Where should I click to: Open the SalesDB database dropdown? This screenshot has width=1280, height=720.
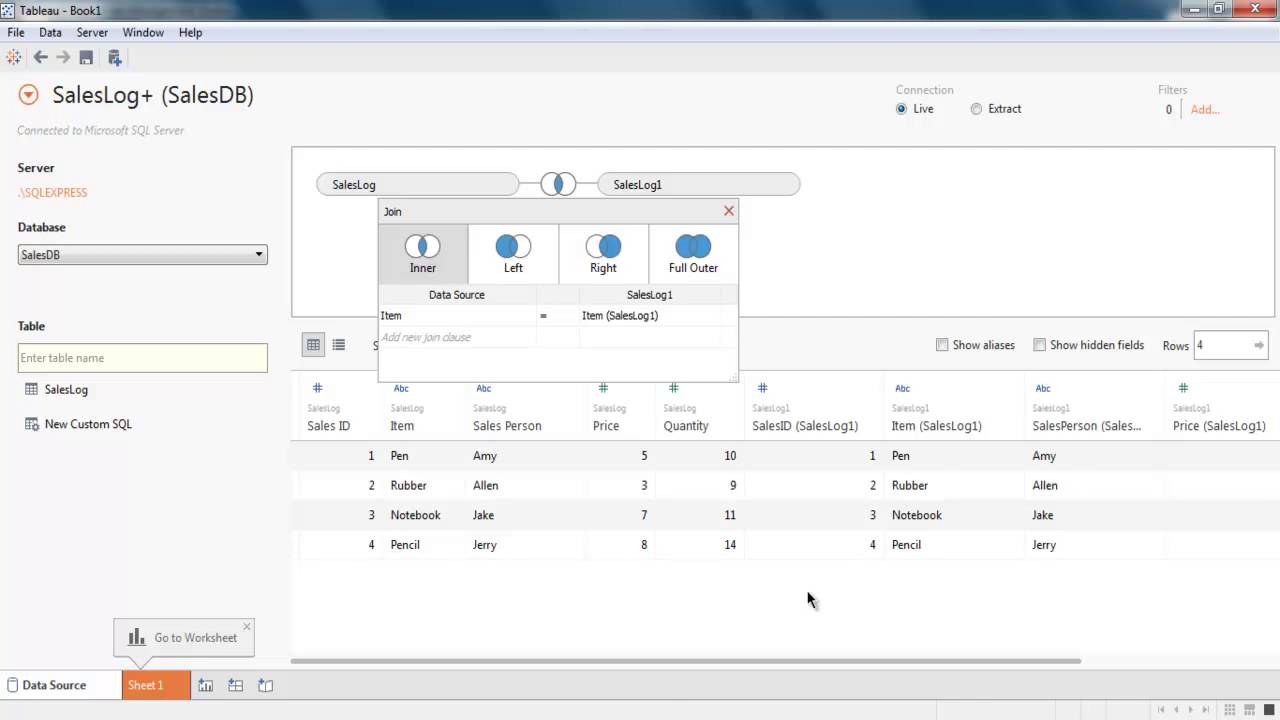point(143,255)
